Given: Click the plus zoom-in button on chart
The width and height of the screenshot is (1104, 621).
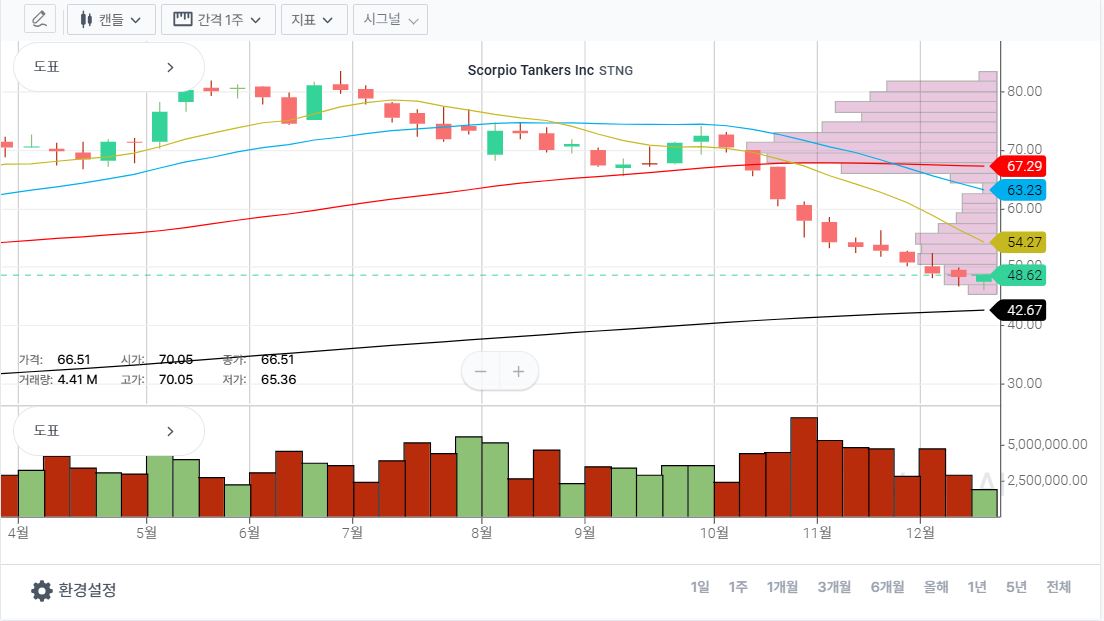Looking at the screenshot, I should click(x=518, y=372).
